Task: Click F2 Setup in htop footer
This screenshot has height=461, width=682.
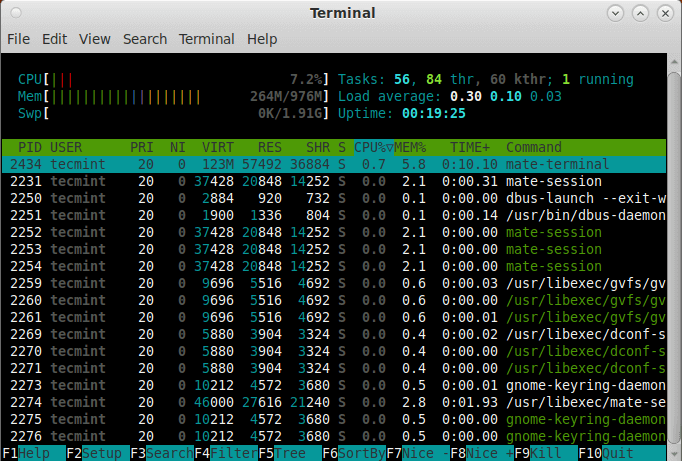Action: (98, 453)
